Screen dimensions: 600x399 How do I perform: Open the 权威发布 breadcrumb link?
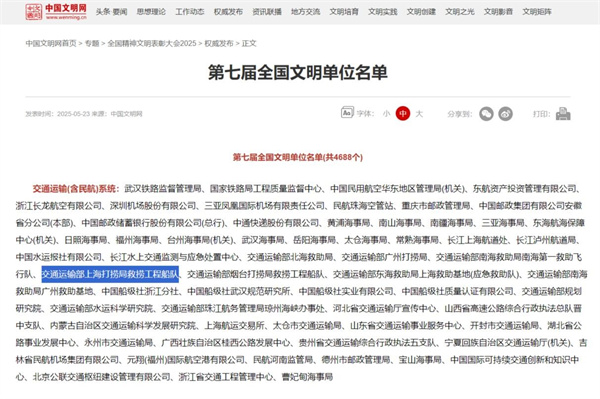219,43
